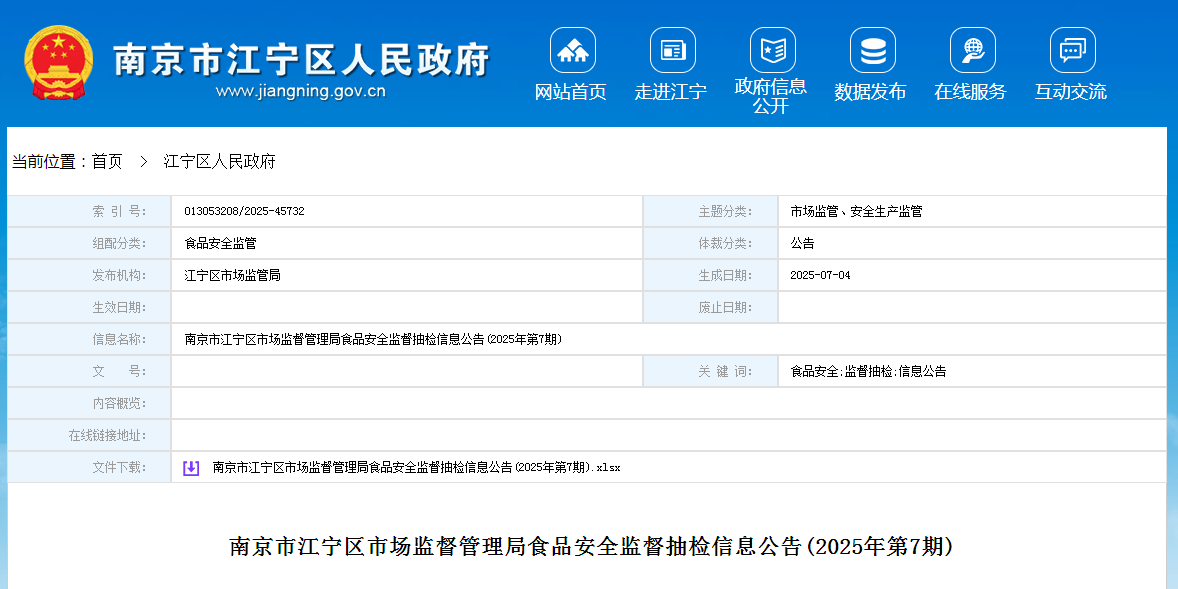Click the 组配分类 field label
The image size is (1178, 589).
coord(119,243)
